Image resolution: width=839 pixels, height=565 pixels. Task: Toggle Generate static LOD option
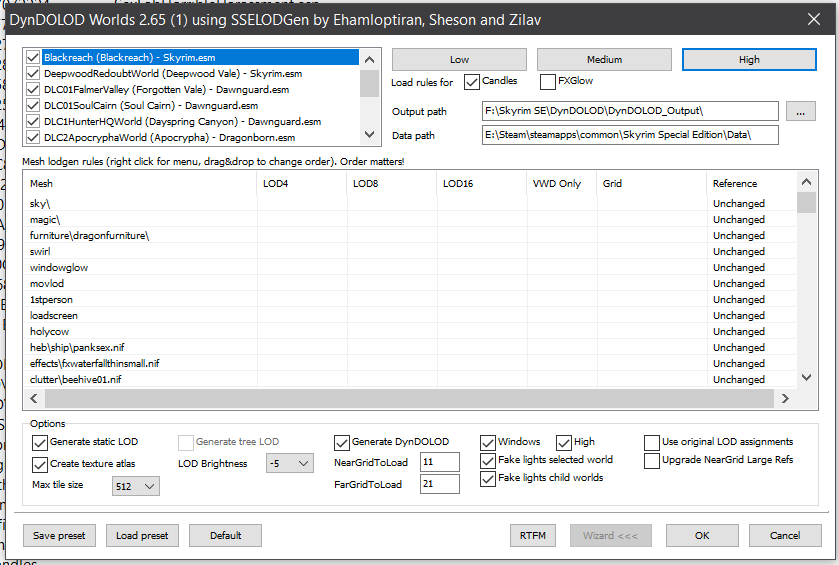click(x=40, y=442)
